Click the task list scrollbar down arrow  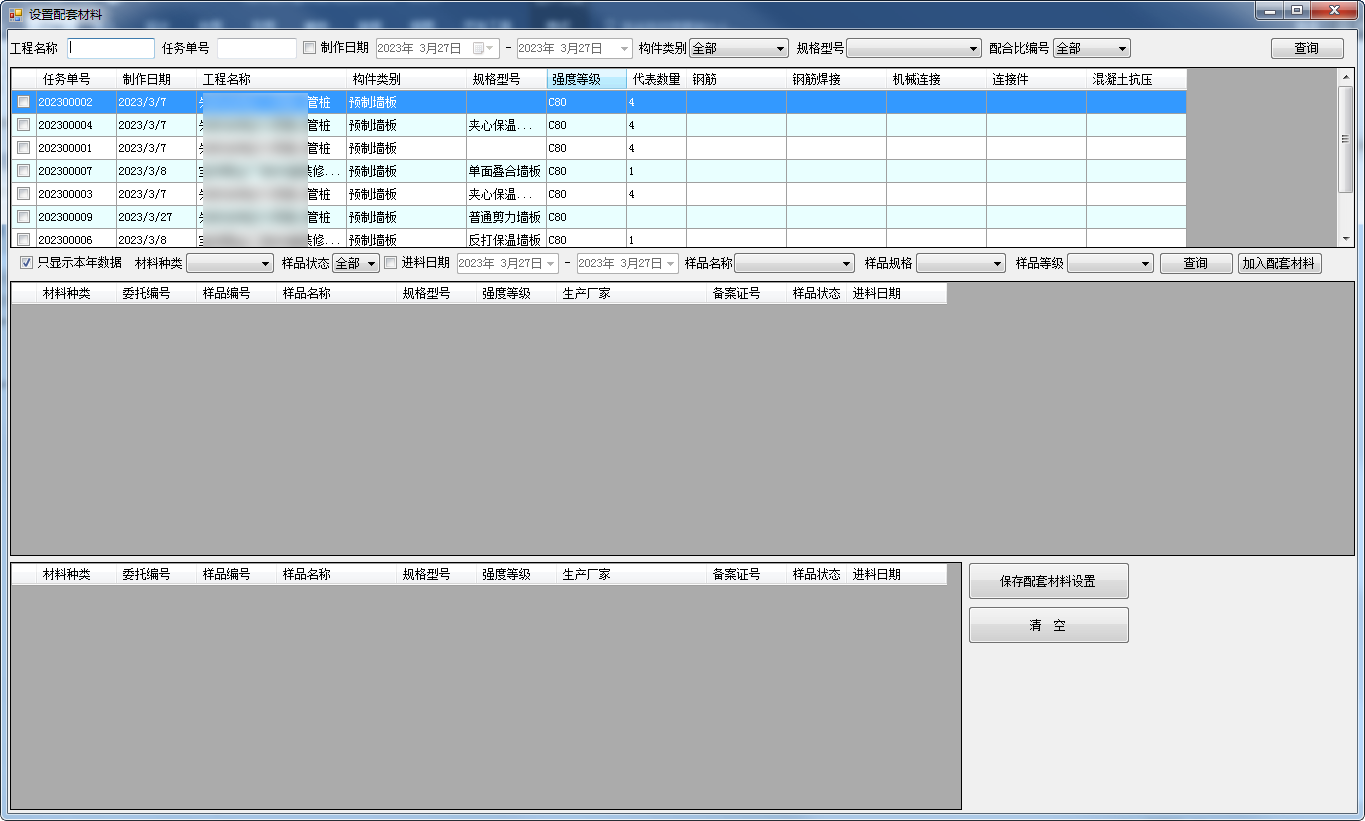click(1346, 239)
